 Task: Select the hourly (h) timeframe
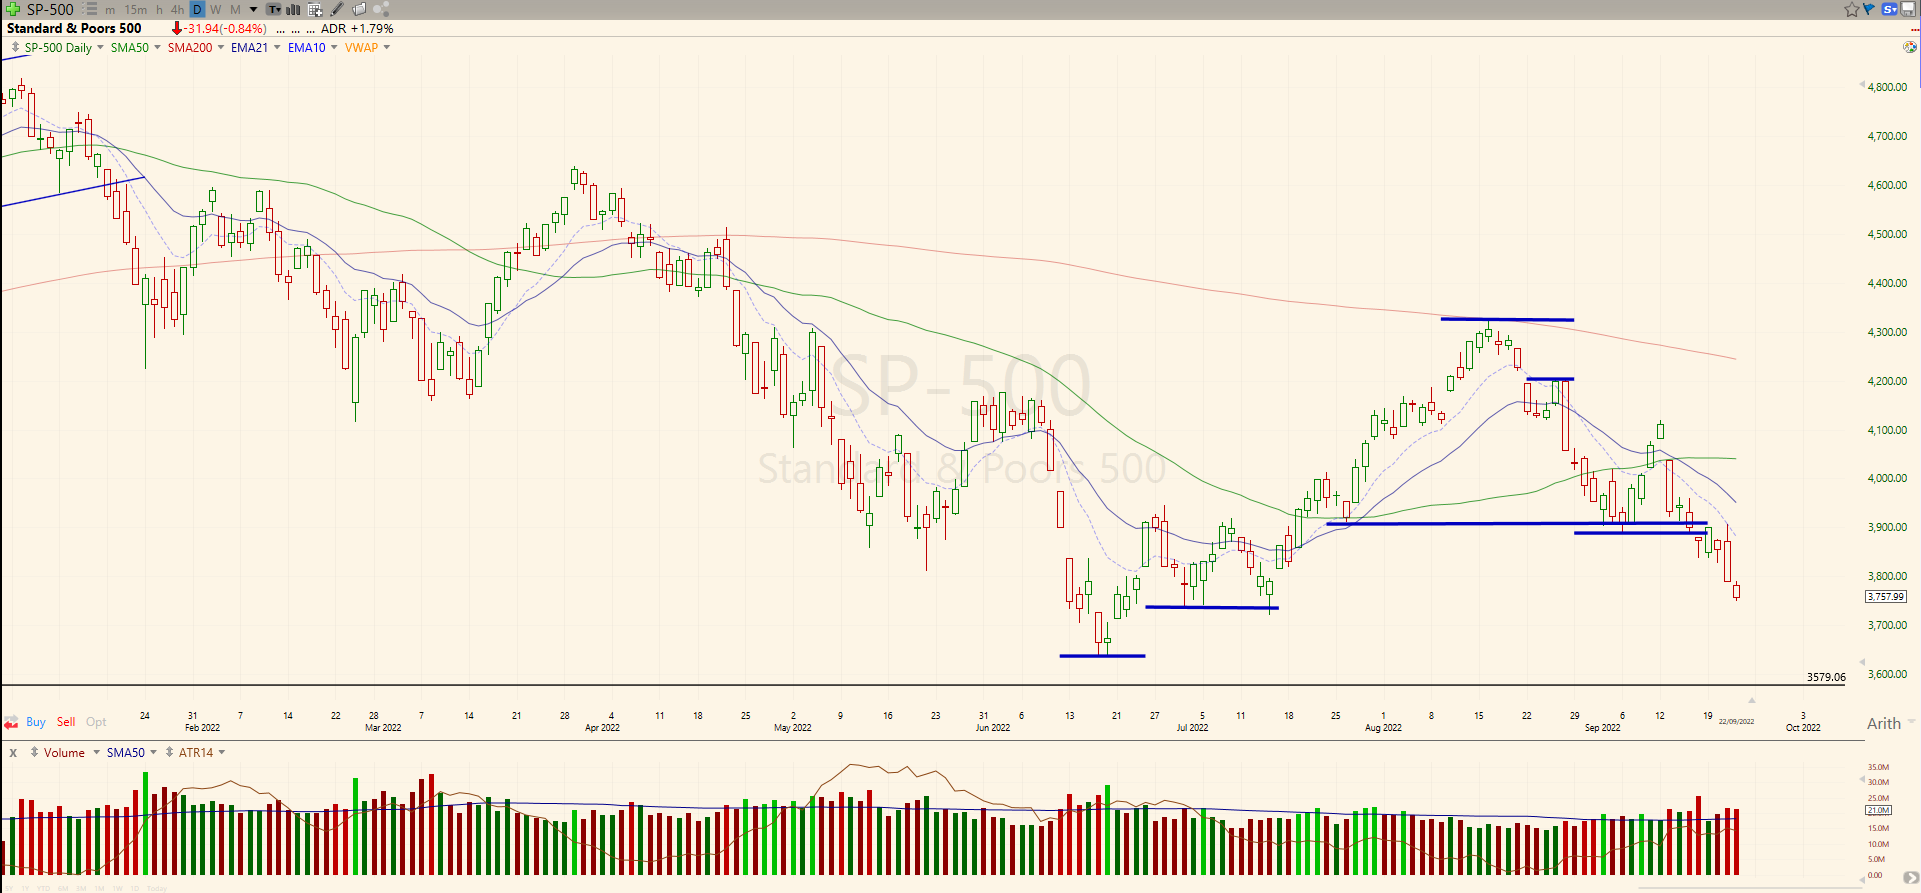point(159,10)
